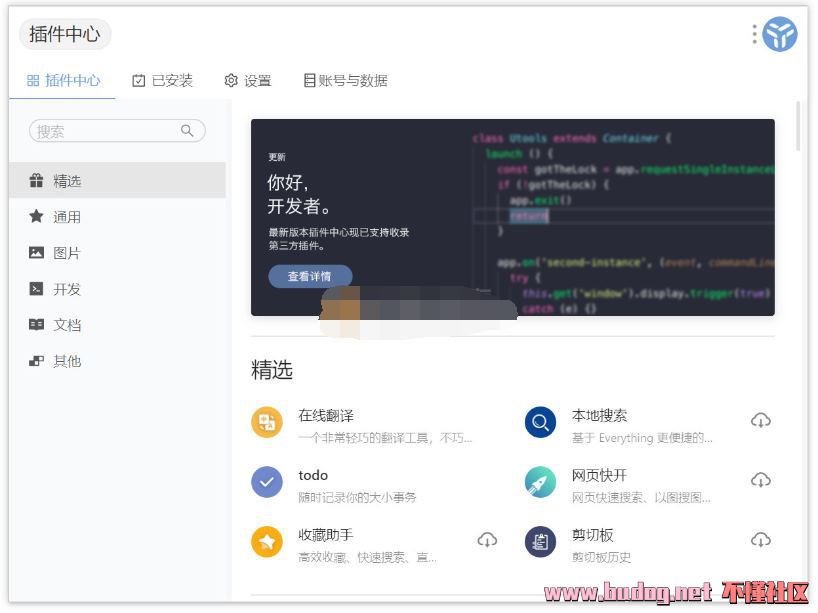
Task: Open the 本地搜索 plugin icon
Action: coord(540,422)
